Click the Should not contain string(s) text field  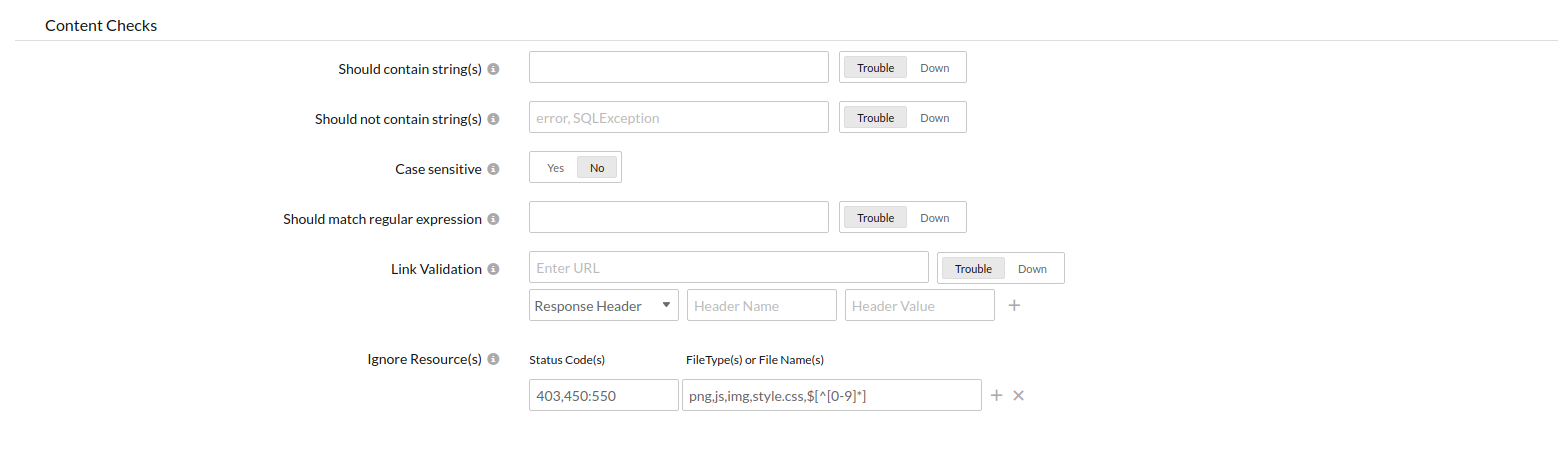(678, 118)
